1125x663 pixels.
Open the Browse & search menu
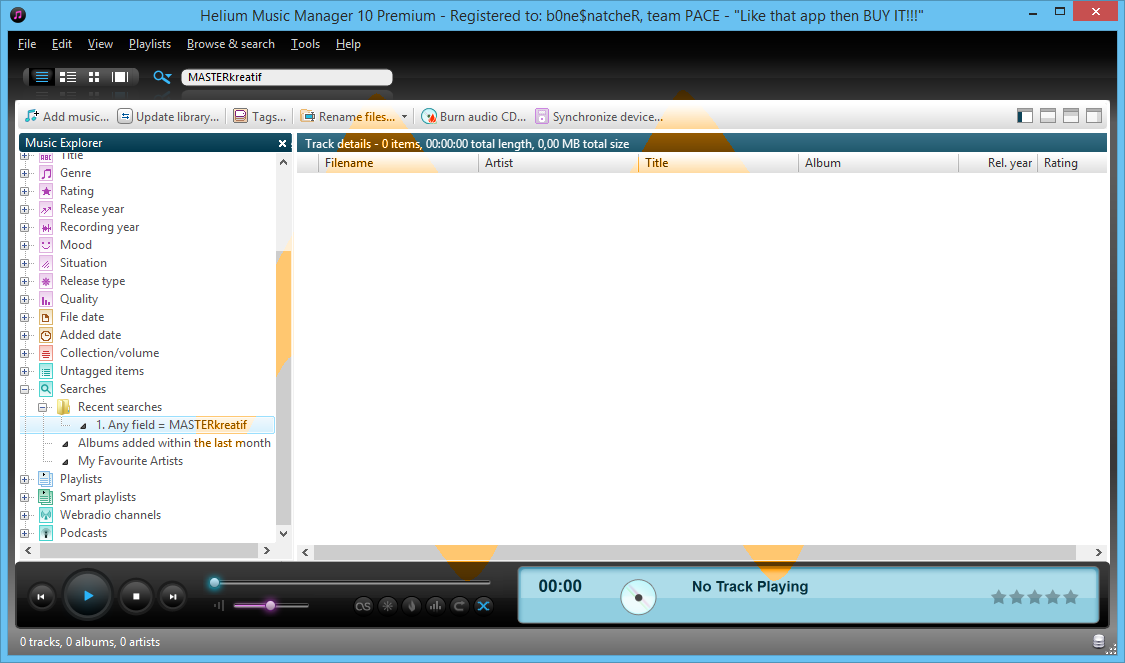(x=231, y=44)
